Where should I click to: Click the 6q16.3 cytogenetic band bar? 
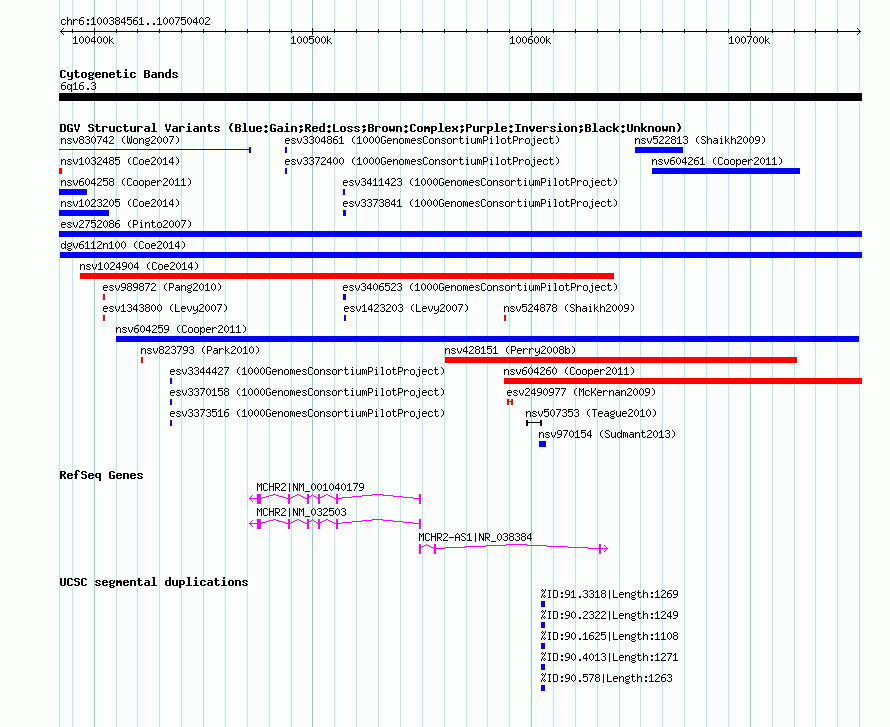460,97
